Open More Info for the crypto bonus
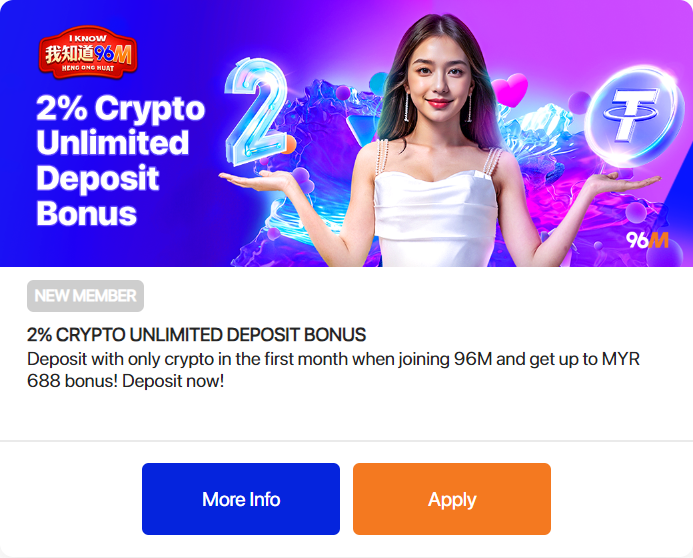 [241, 499]
